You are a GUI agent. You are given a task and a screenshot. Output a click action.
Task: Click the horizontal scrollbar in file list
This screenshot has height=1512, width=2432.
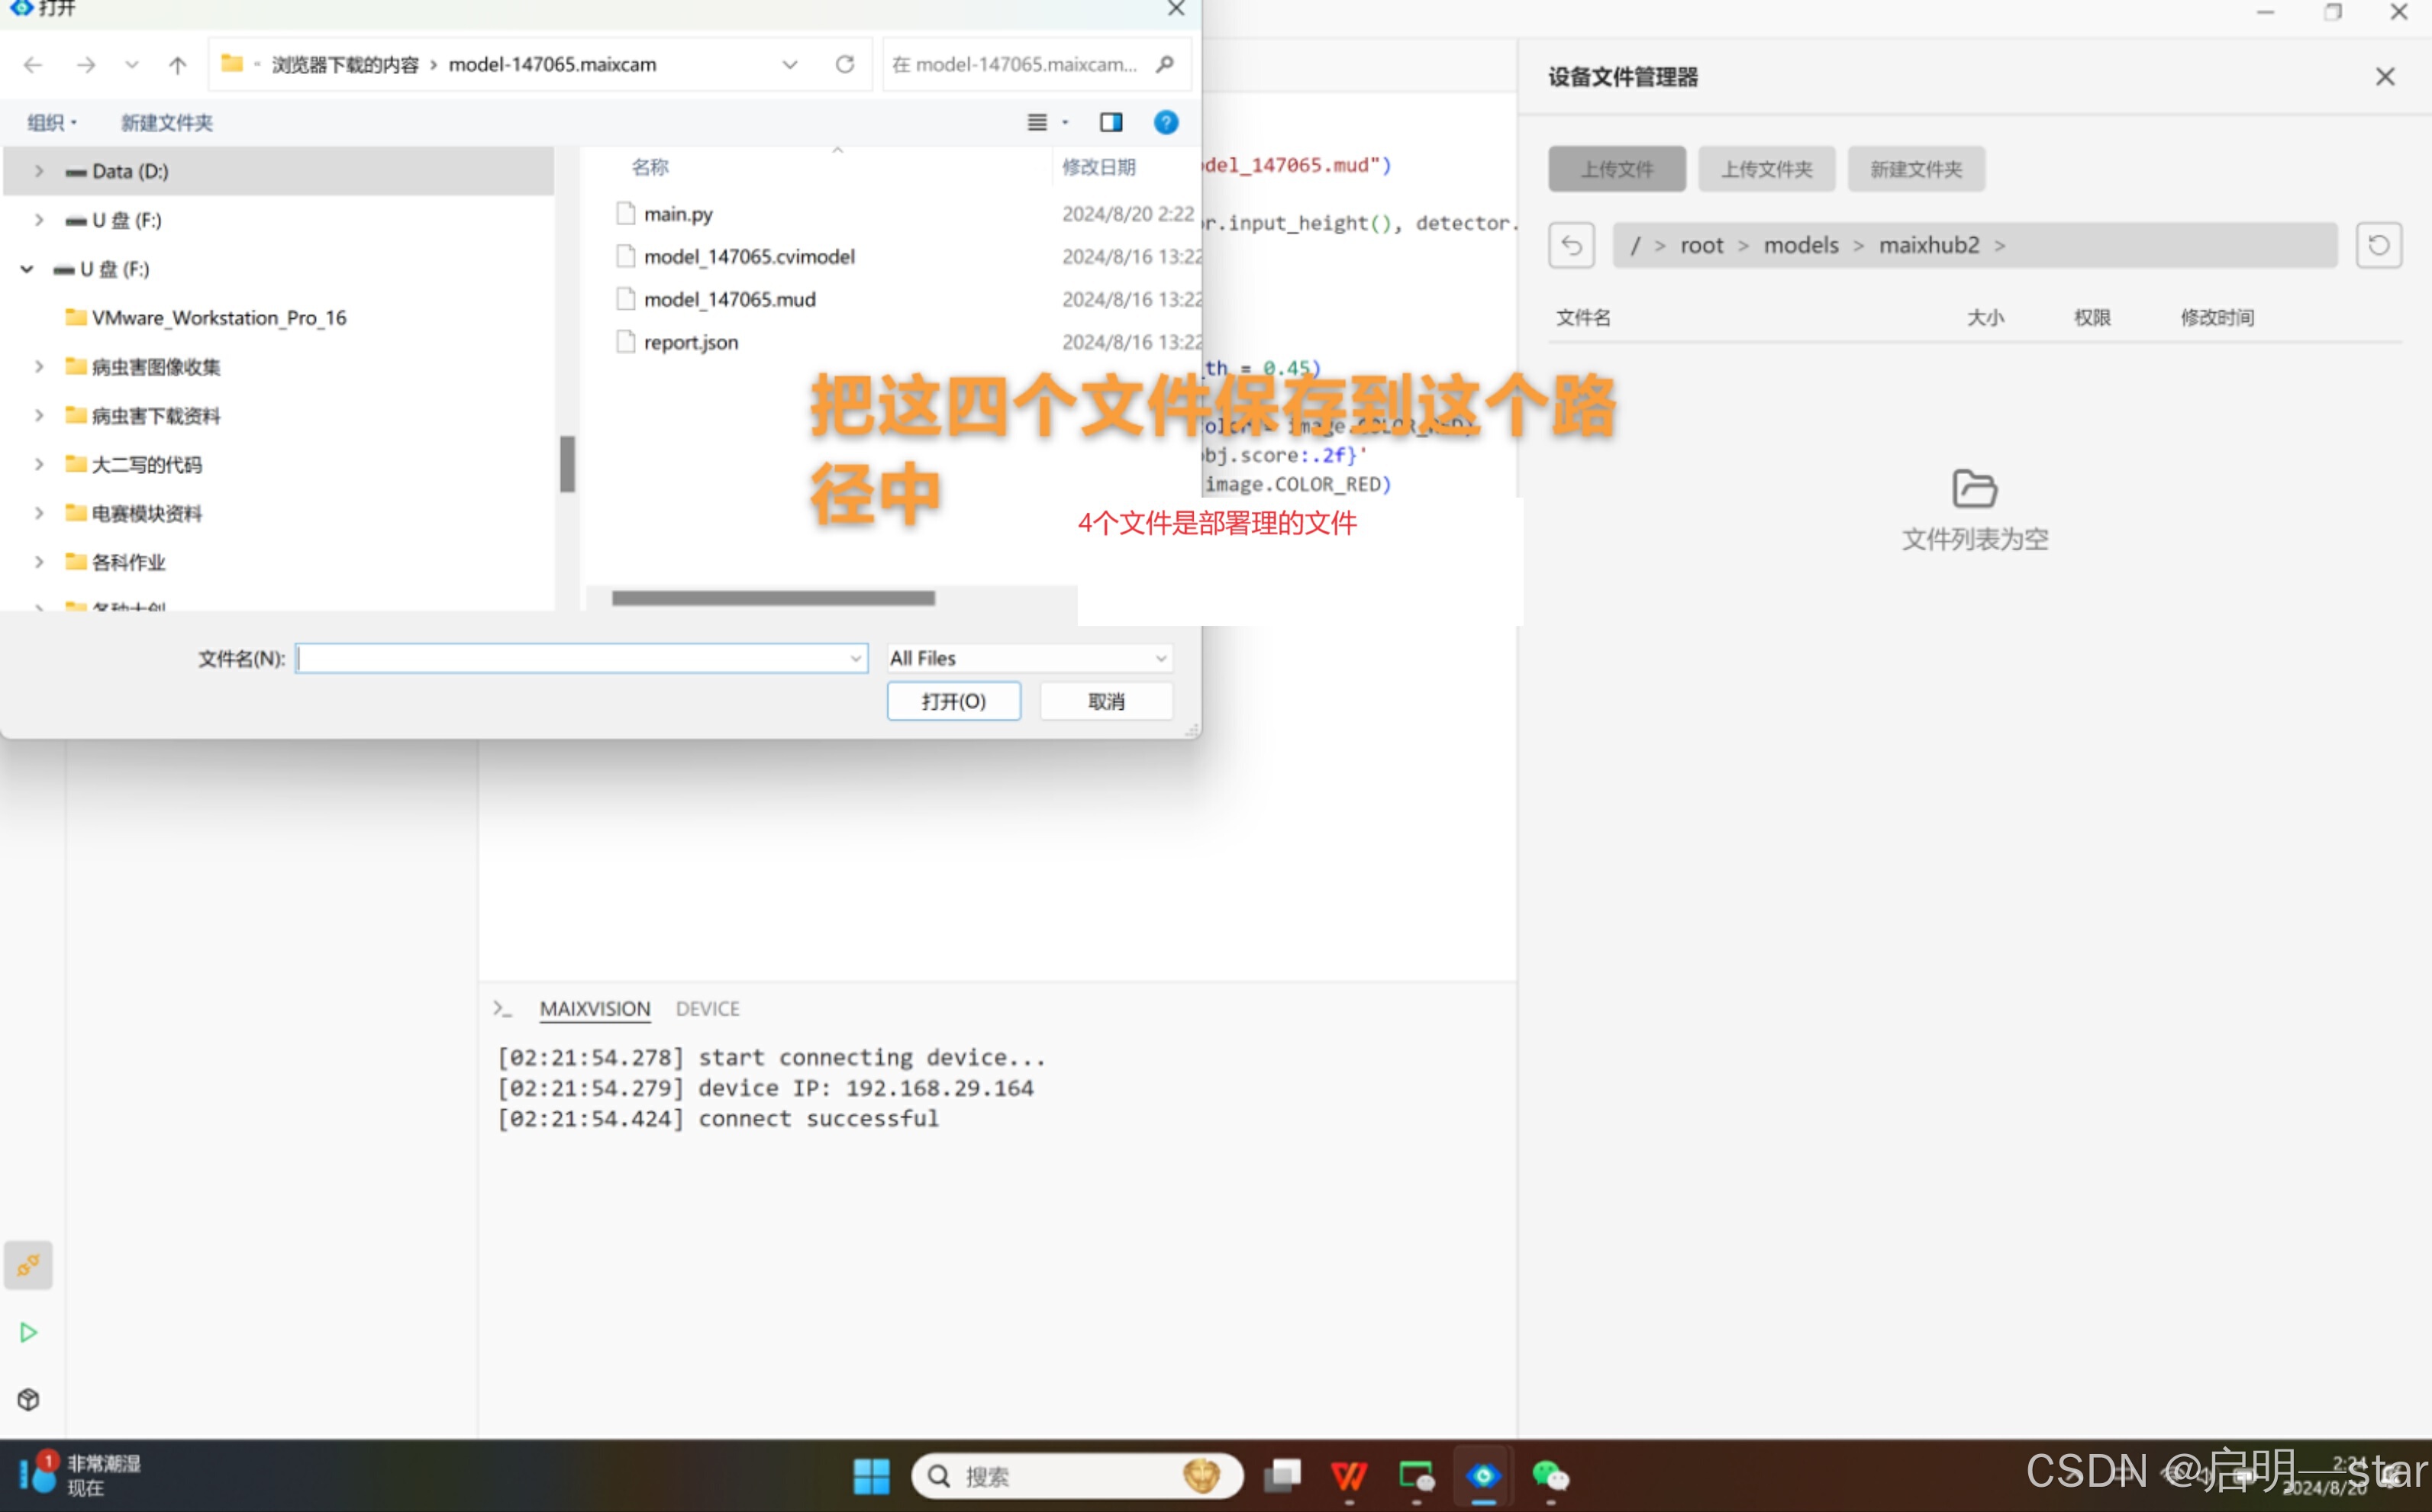coord(773,598)
